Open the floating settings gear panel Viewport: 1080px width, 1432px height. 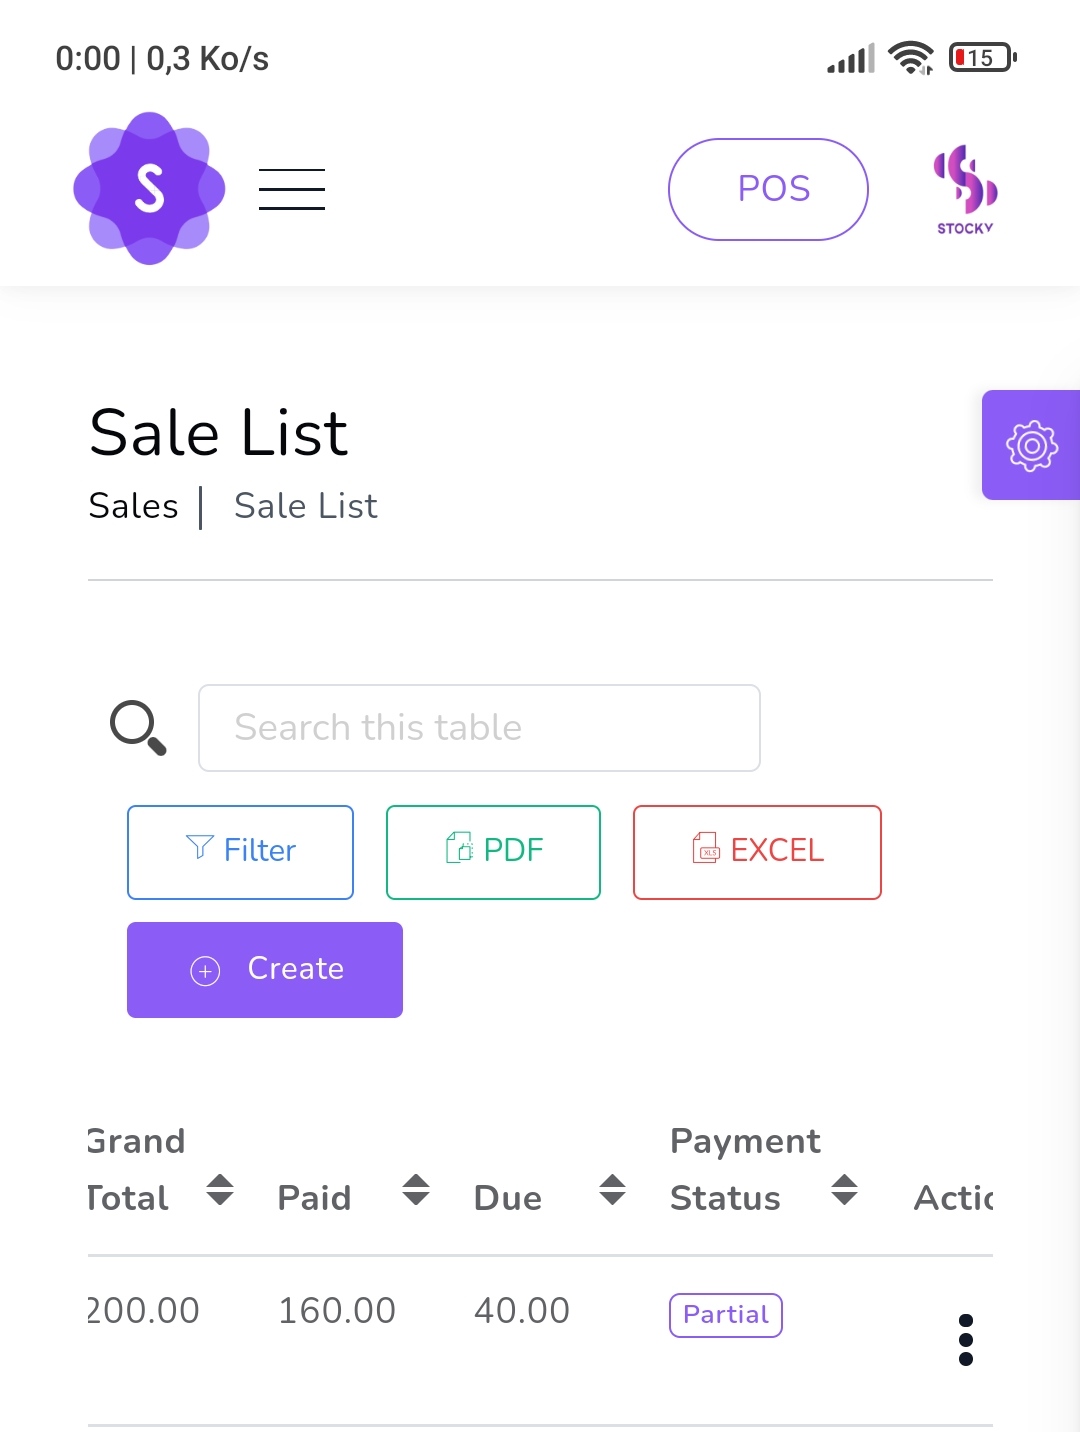click(1032, 445)
